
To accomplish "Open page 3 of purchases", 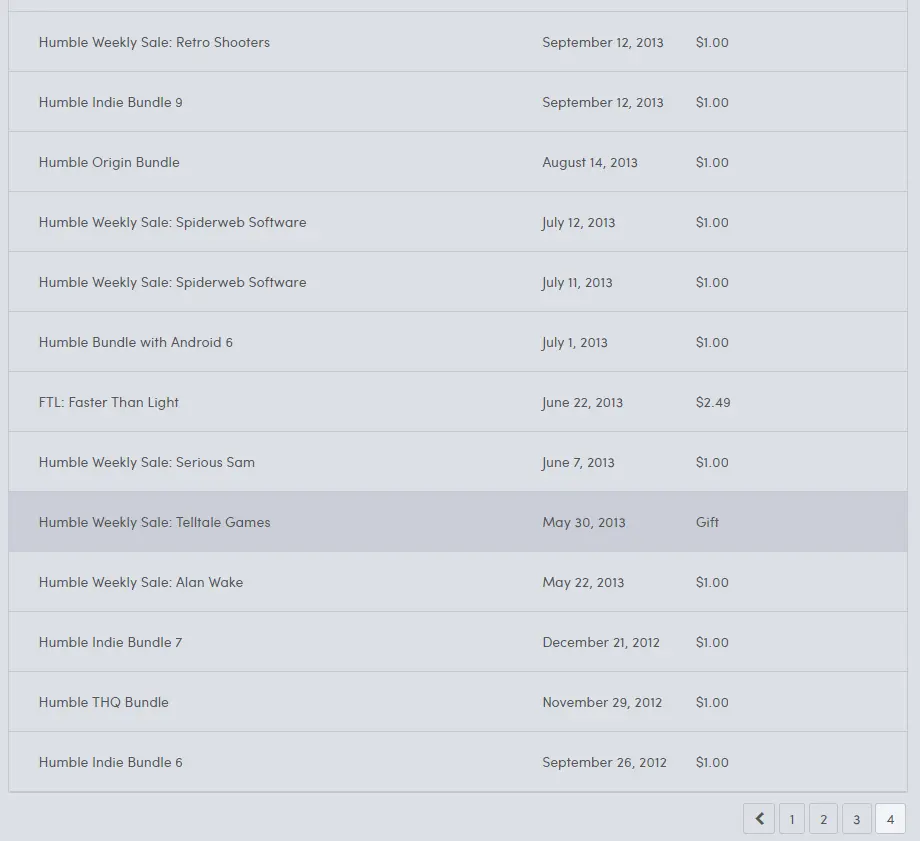I will pyautogui.click(x=856, y=819).
